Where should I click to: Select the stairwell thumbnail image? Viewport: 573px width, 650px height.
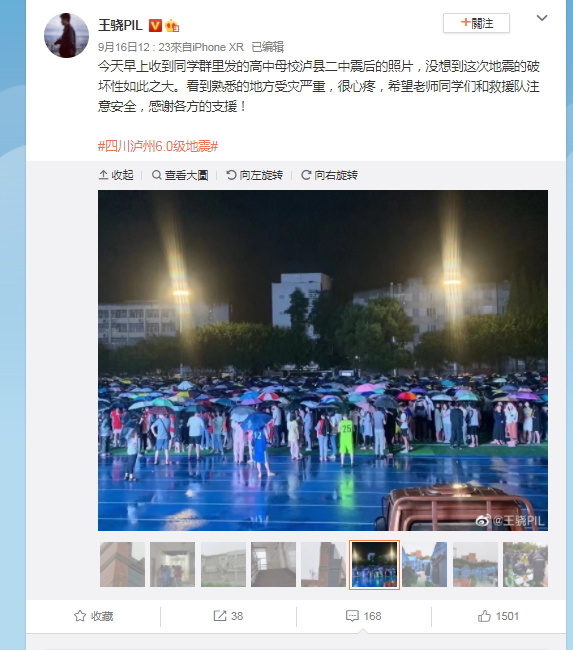(x=273, y=564)
